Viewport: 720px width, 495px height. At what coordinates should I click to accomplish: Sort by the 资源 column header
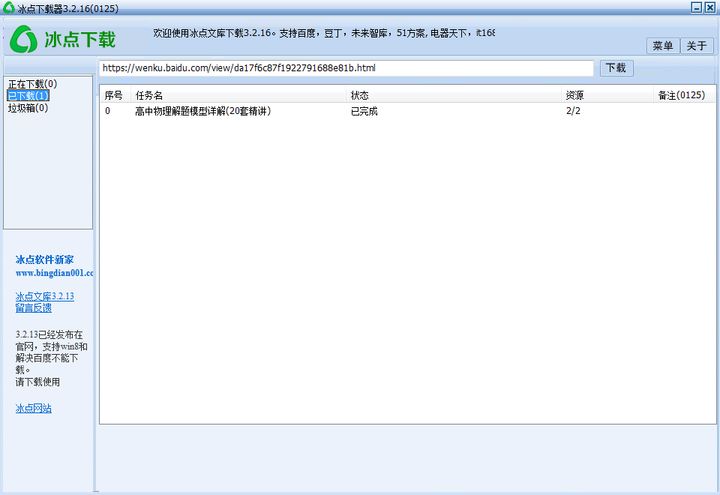pos(575,95)
